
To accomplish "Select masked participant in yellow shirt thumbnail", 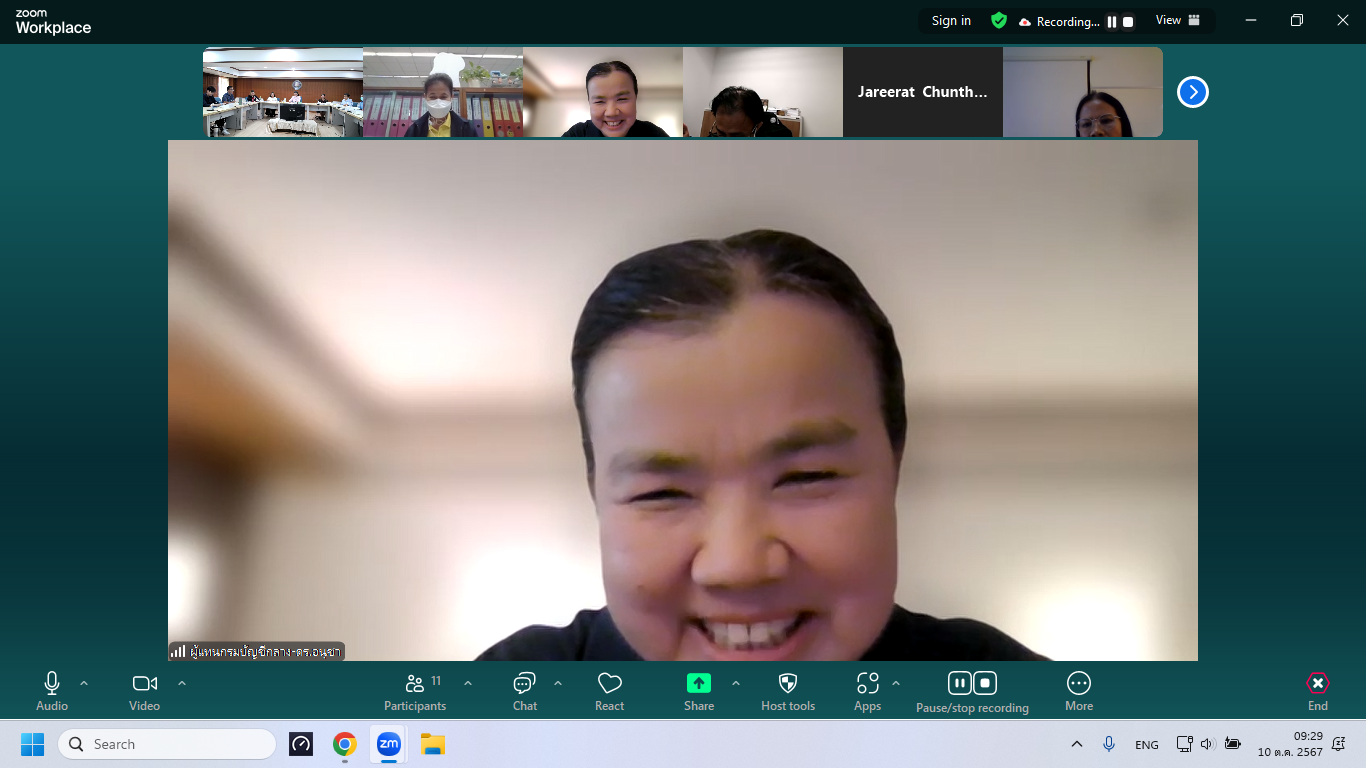I will [443, 92].
